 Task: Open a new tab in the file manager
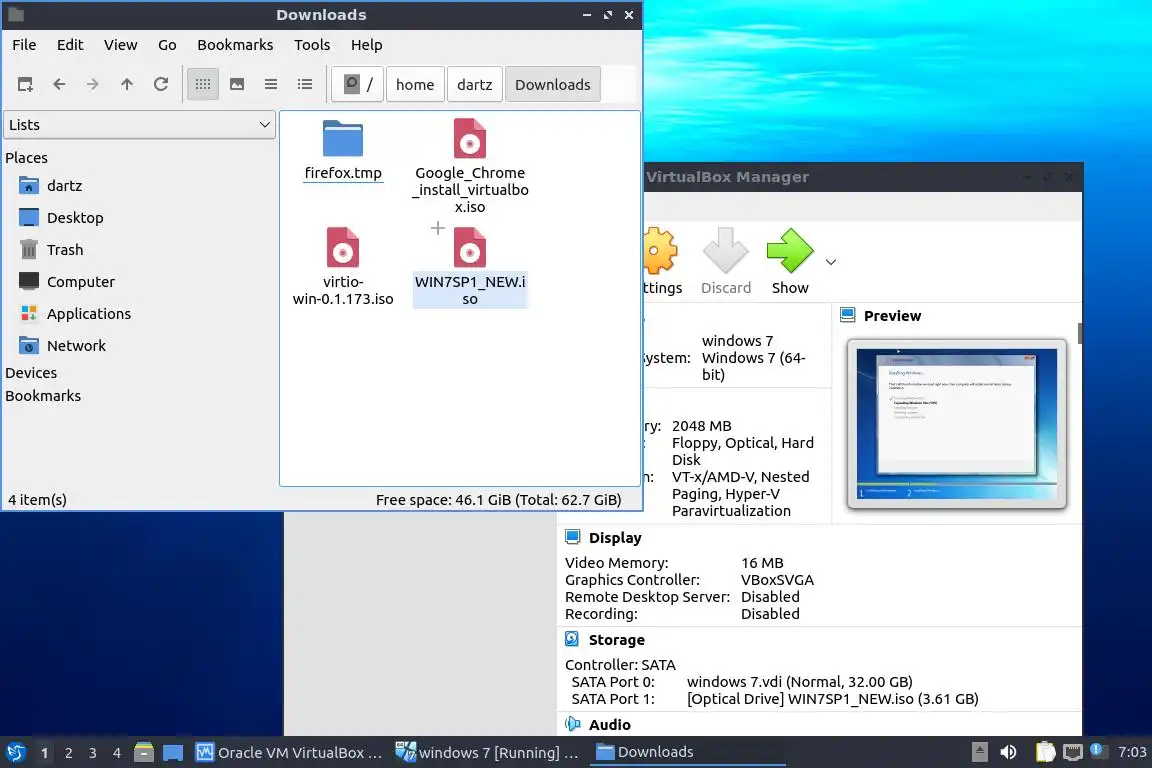point(25,85)
